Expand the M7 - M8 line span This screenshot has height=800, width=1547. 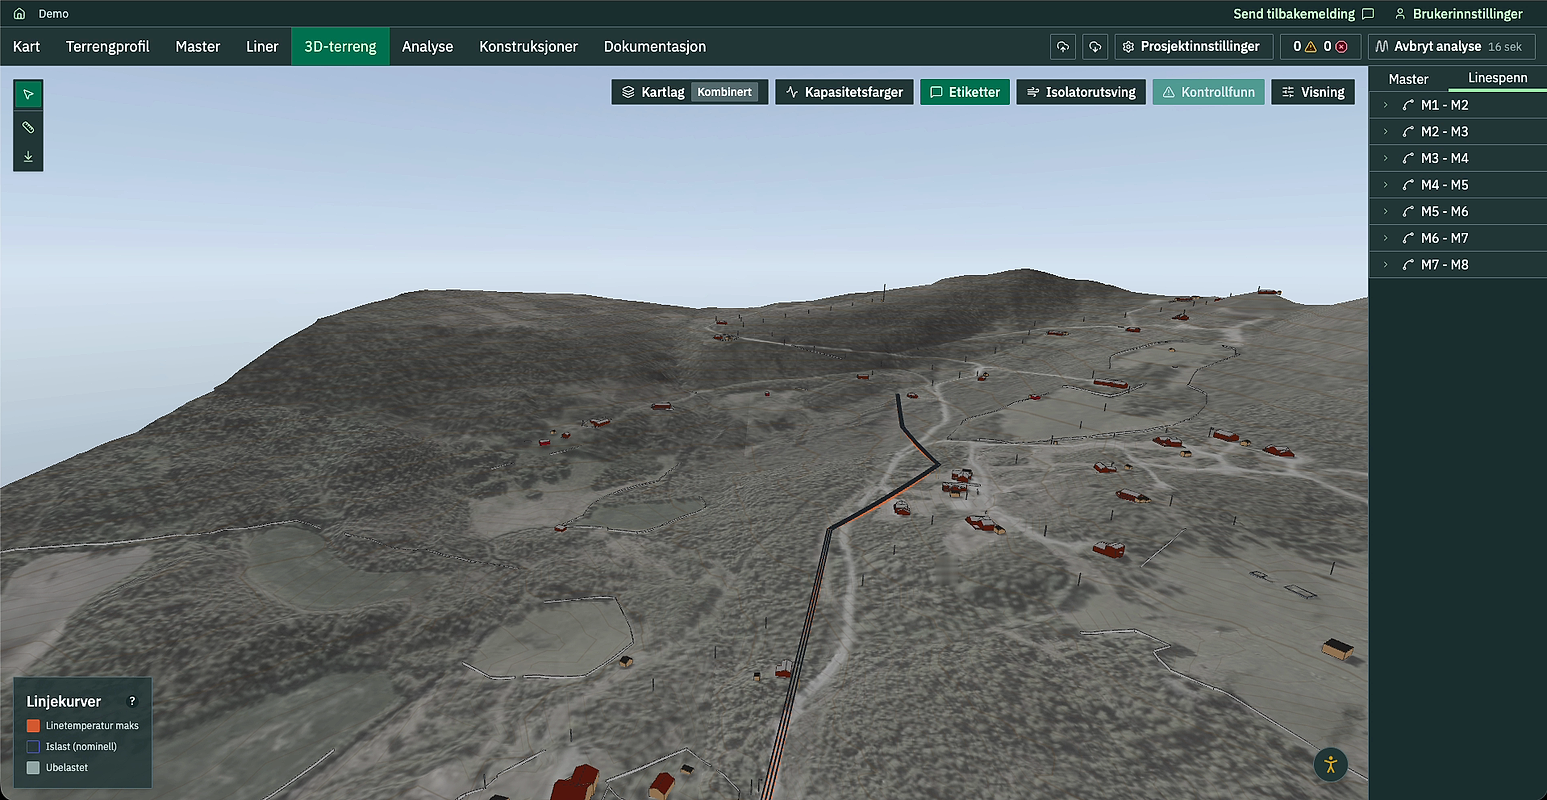click(1385, 265)
